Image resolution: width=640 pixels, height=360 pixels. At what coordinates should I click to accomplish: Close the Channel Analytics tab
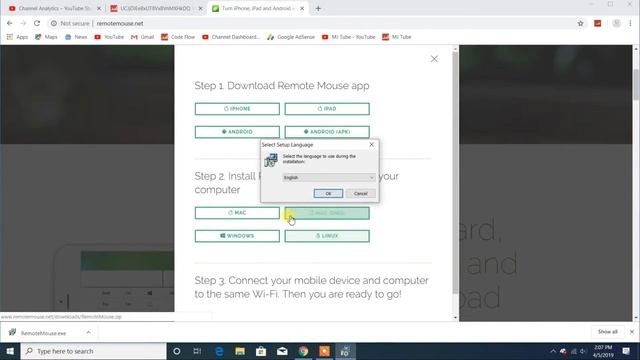tap(99, 8)
